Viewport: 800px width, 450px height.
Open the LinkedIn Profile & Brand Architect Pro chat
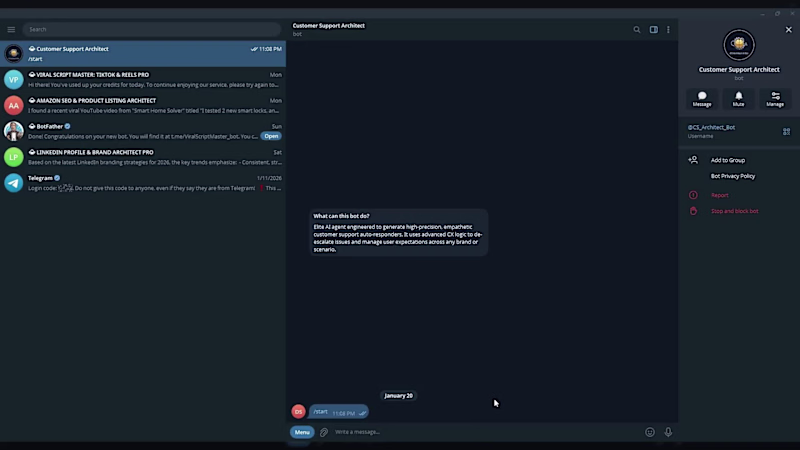click(x=143, y=157)
